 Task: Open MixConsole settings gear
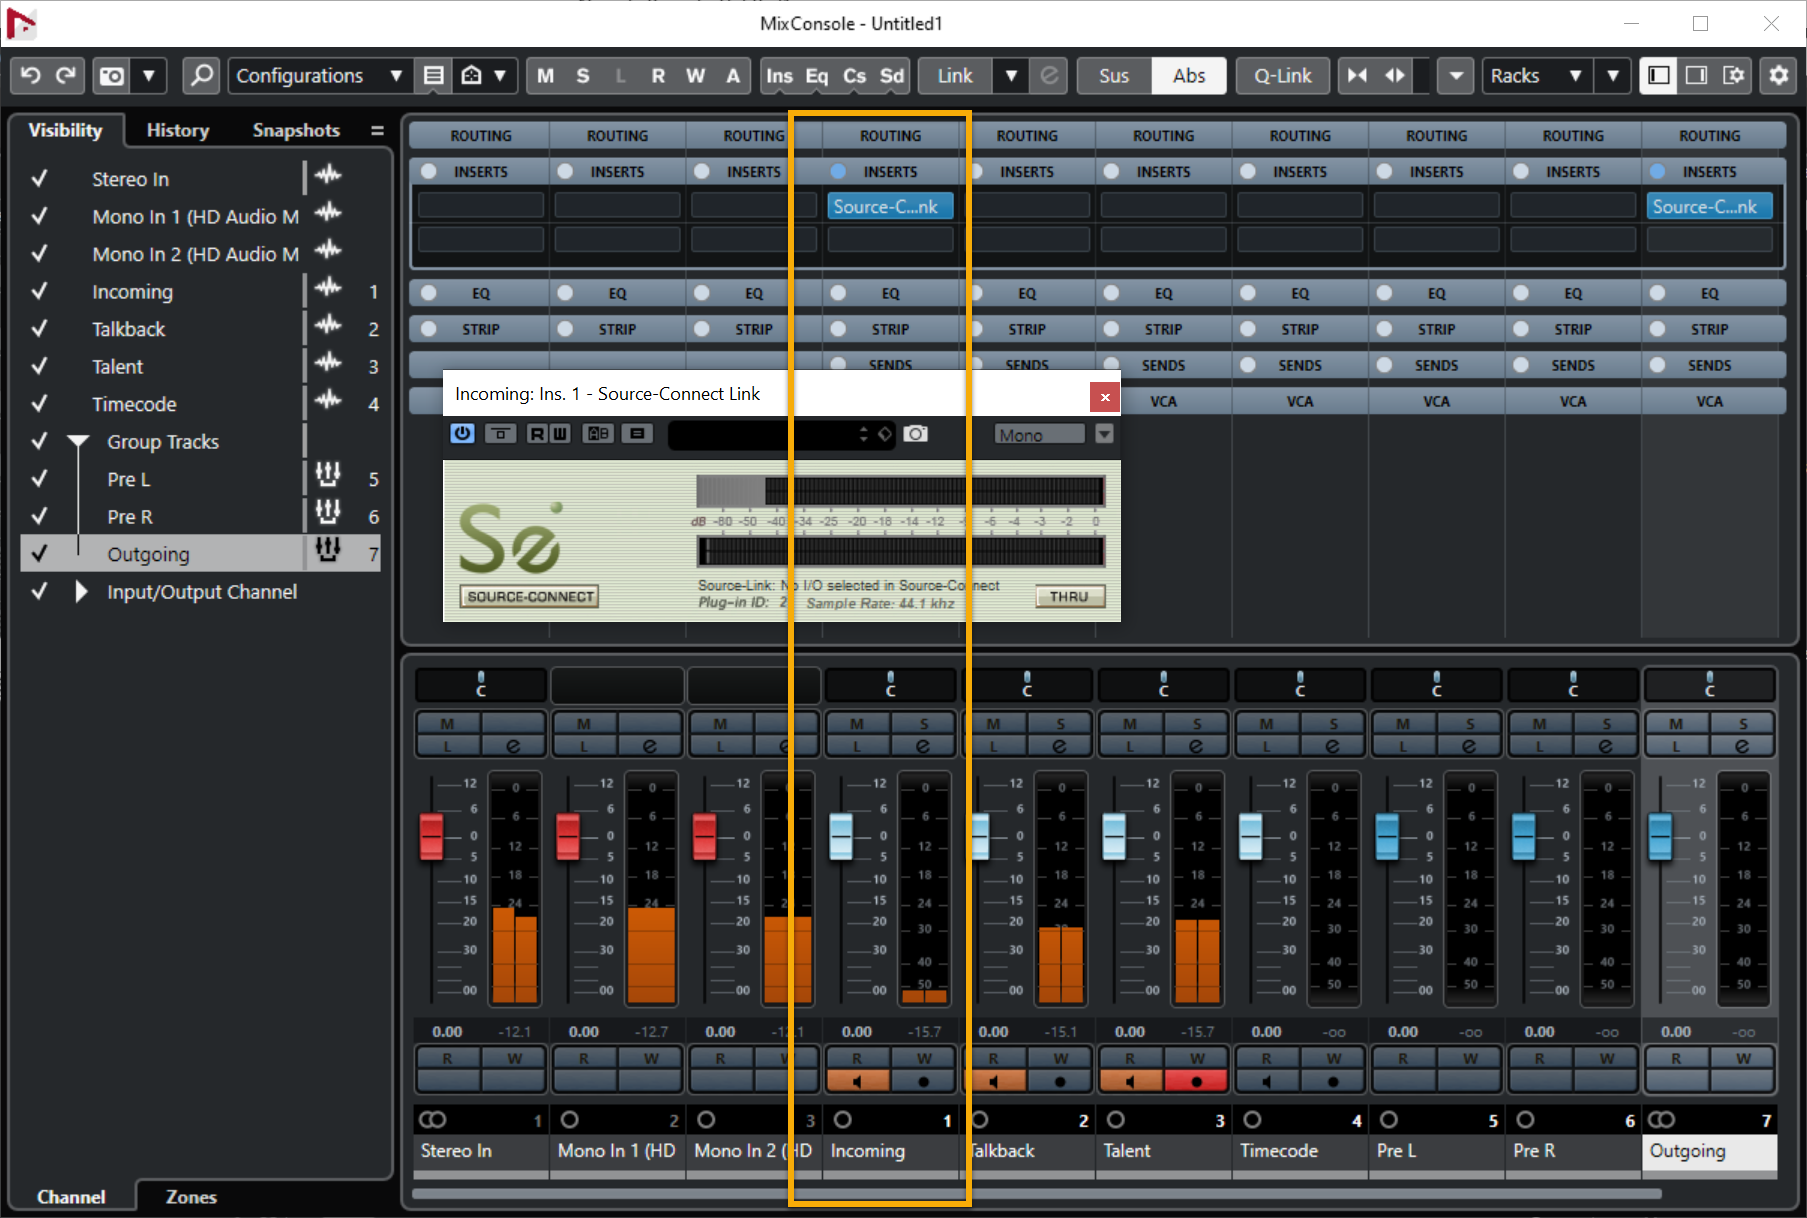click(1778, 76)
